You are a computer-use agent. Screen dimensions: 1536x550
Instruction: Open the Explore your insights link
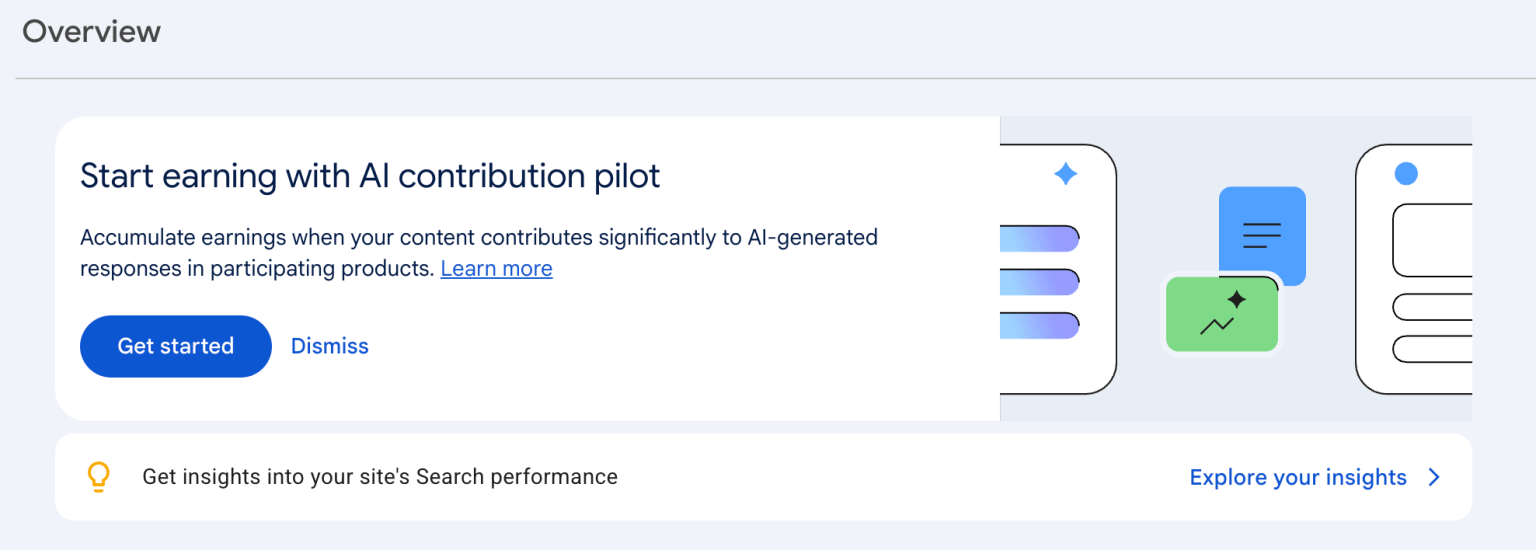coord(1298,477)
